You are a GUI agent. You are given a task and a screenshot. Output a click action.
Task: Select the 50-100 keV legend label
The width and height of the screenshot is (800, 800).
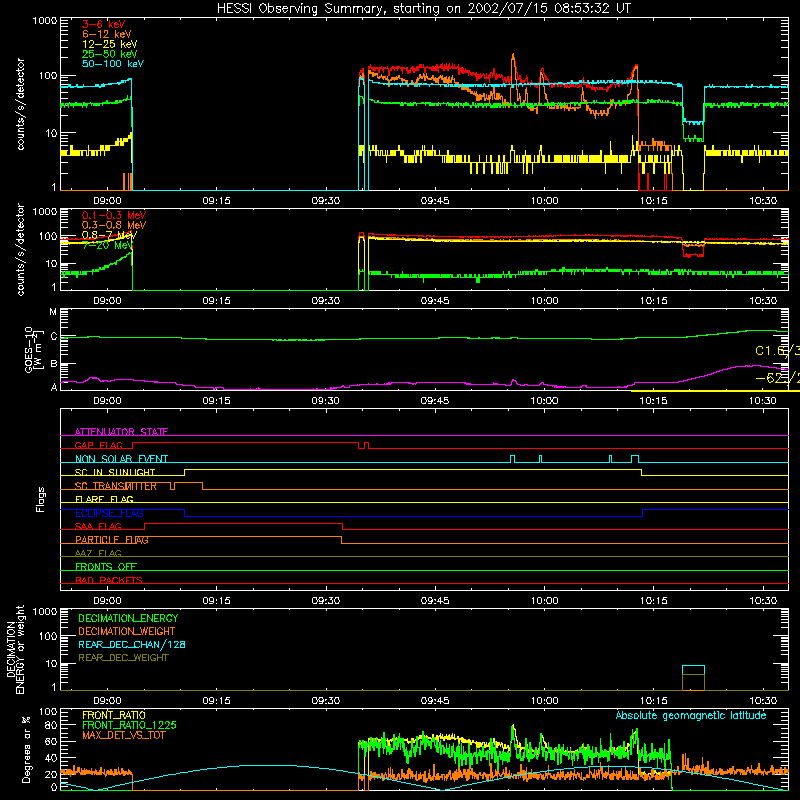tap(113, 64)
